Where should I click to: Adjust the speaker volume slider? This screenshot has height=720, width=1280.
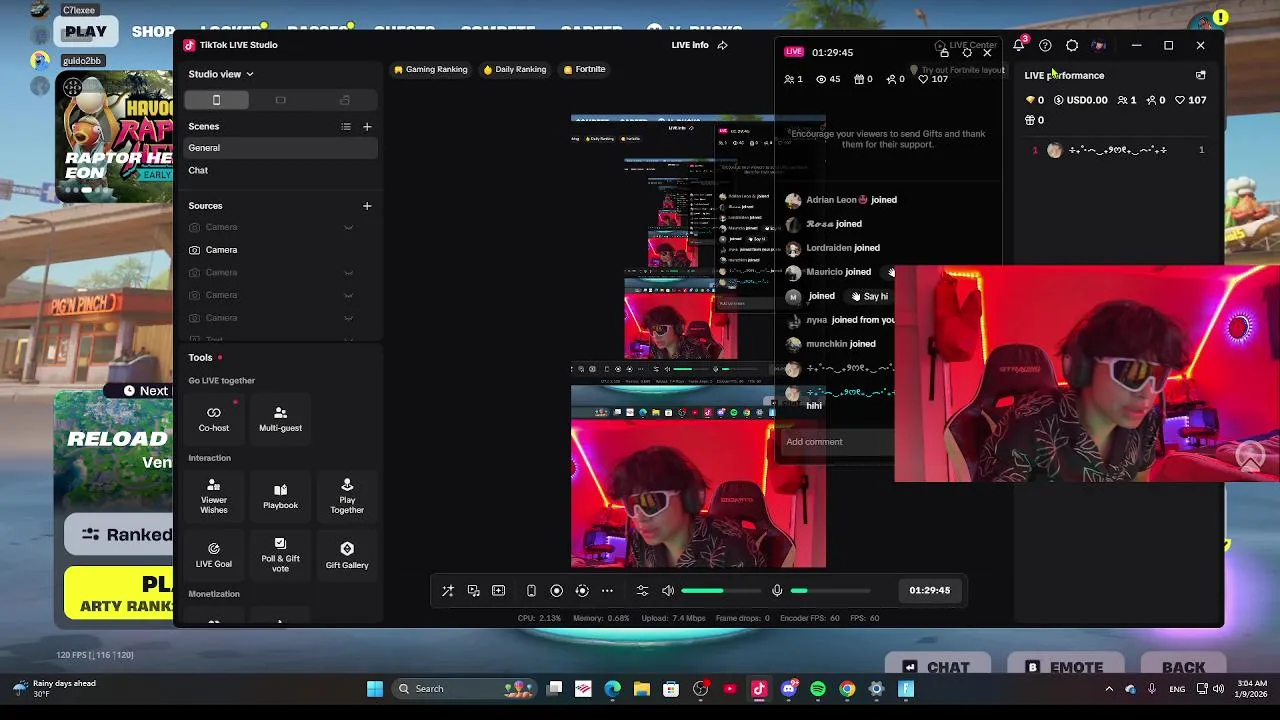720,591
